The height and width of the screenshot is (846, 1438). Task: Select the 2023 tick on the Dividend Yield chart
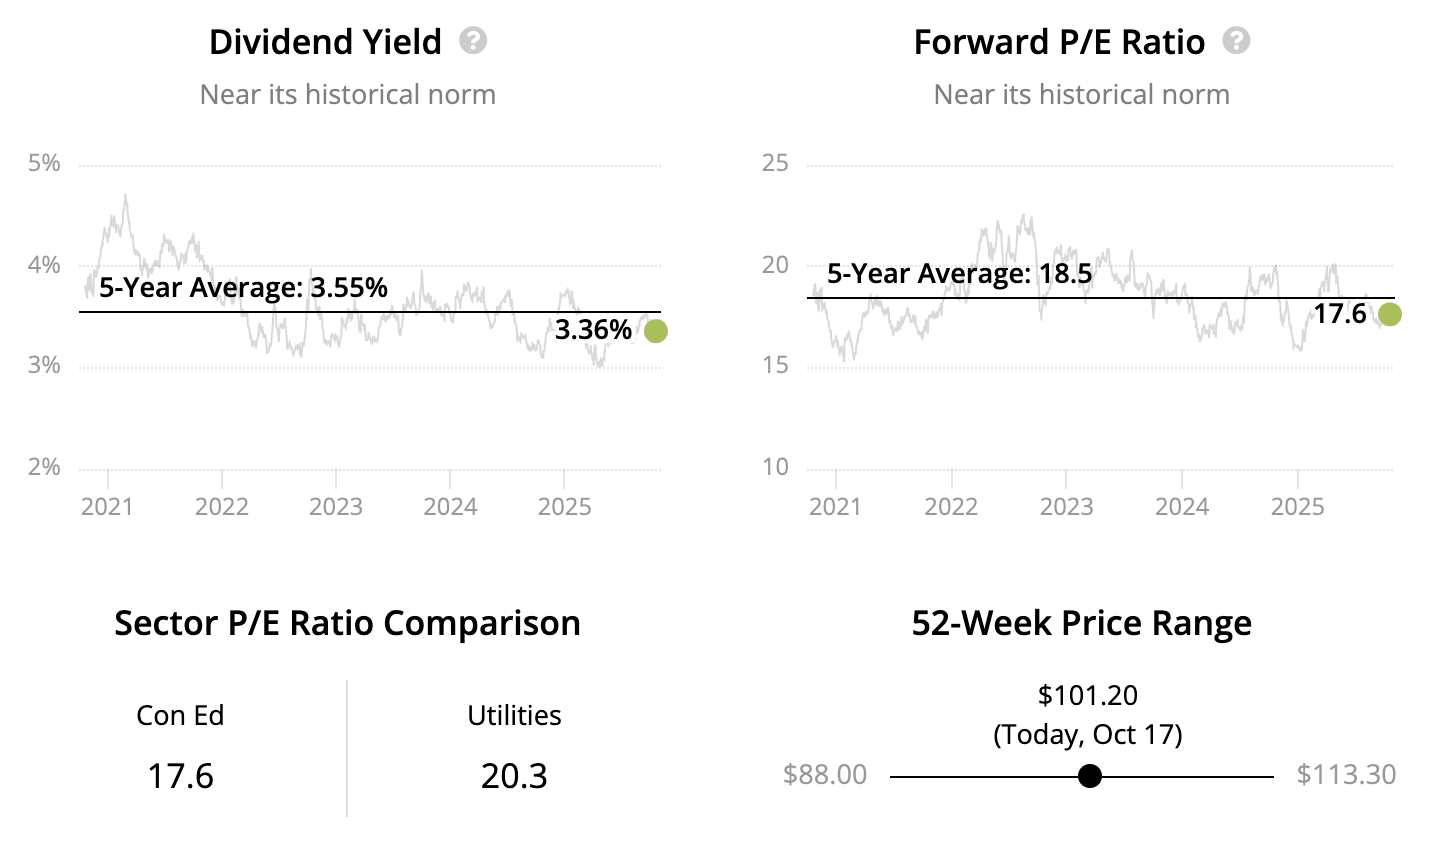point(336,506)
